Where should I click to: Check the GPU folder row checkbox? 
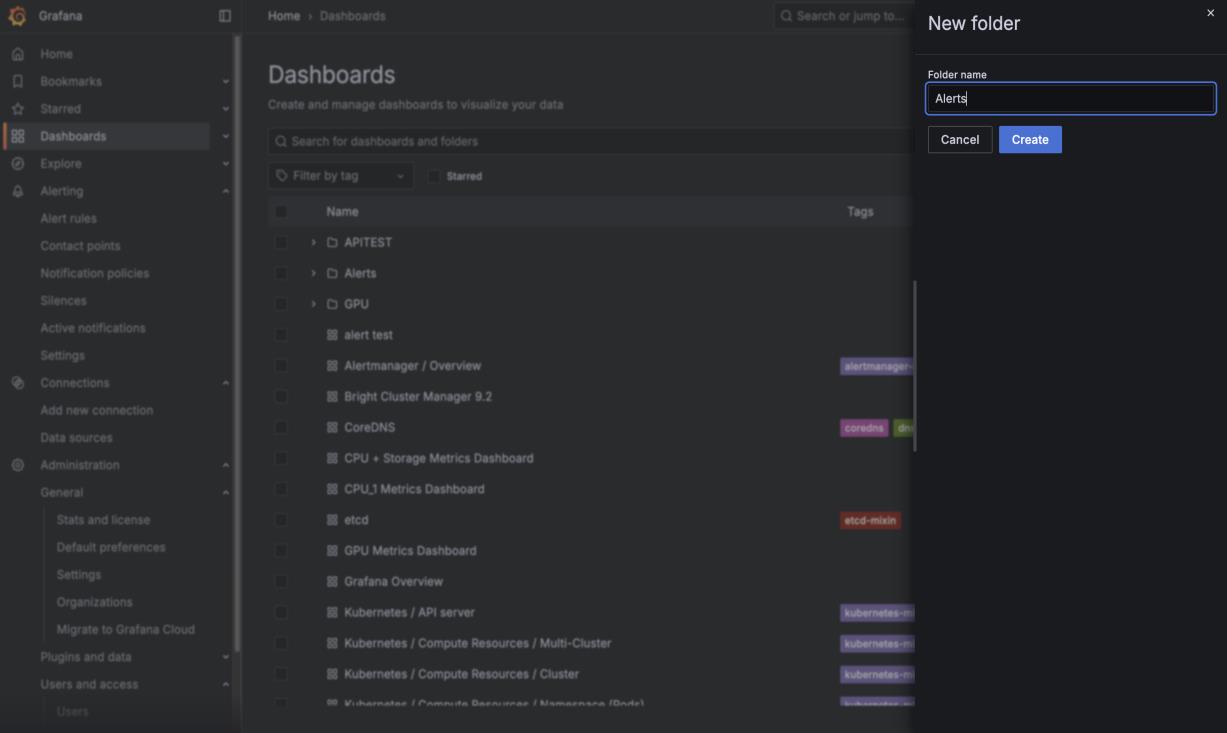[x=281, y=304]
